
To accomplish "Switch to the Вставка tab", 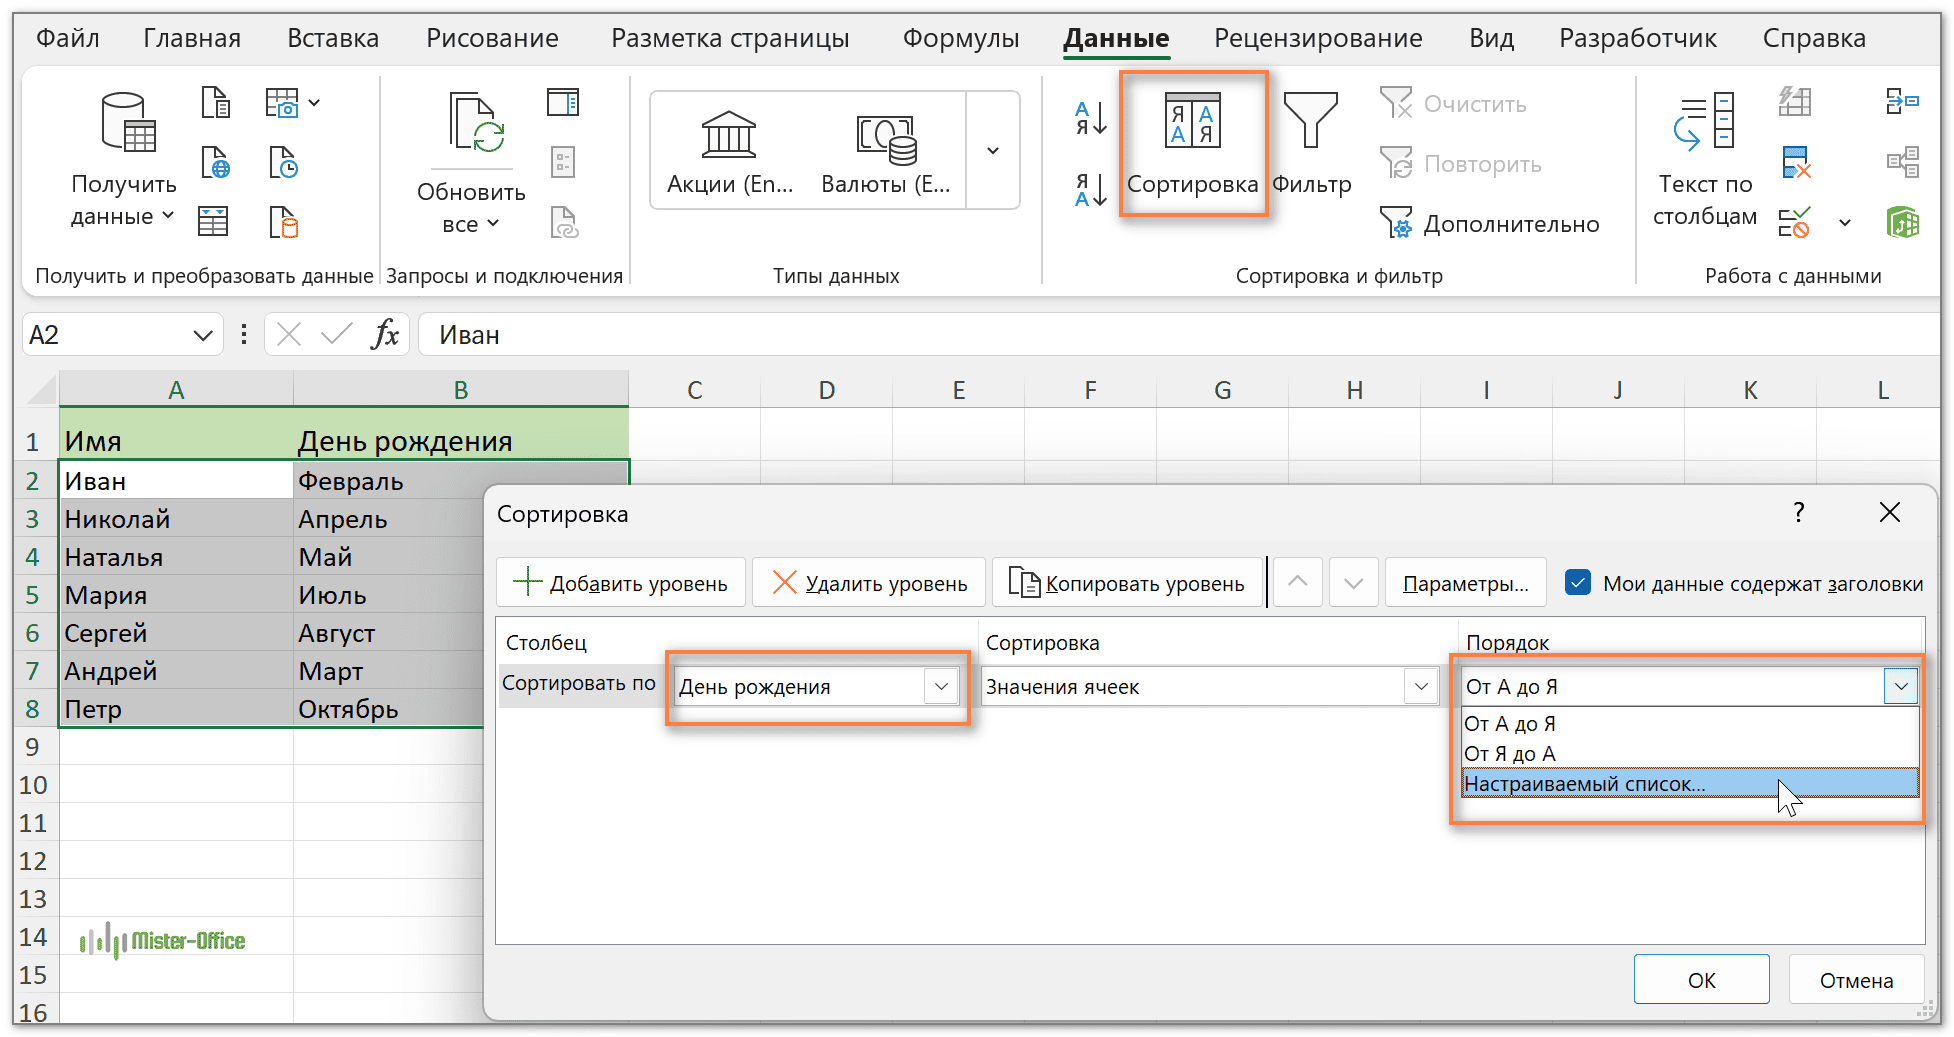I will coord(333,38).
